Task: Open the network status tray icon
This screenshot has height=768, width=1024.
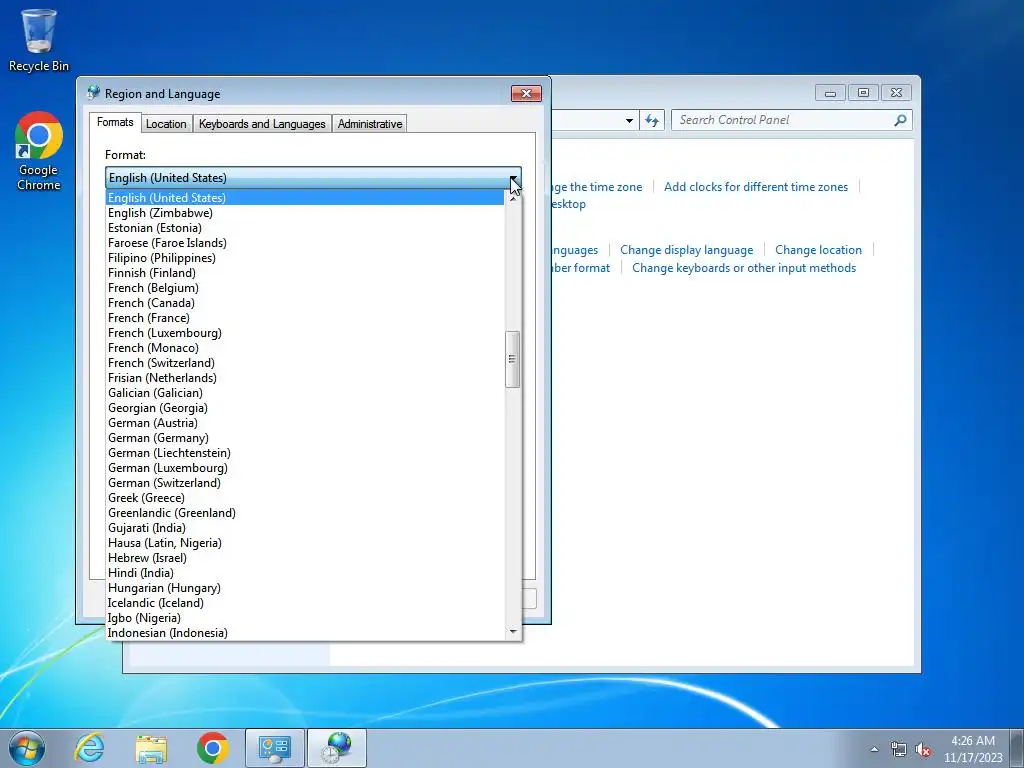Action: coord(899,749)
